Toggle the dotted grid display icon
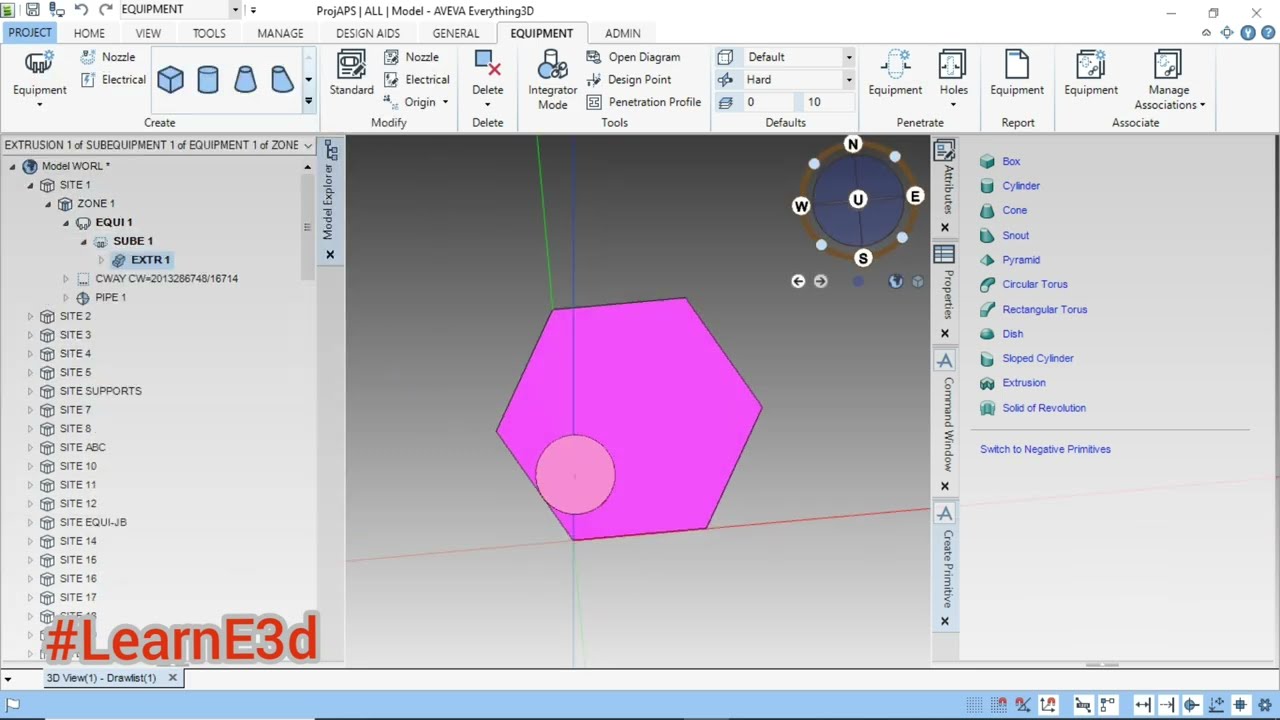1280x720 pixels. click(x=974, y=705)
